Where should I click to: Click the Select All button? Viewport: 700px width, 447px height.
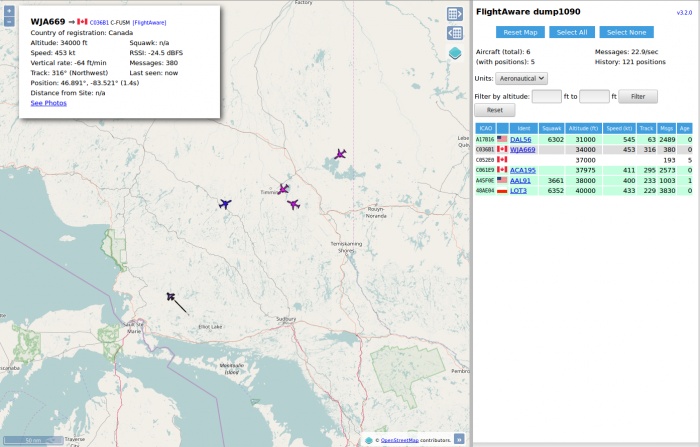click(572, 32)
